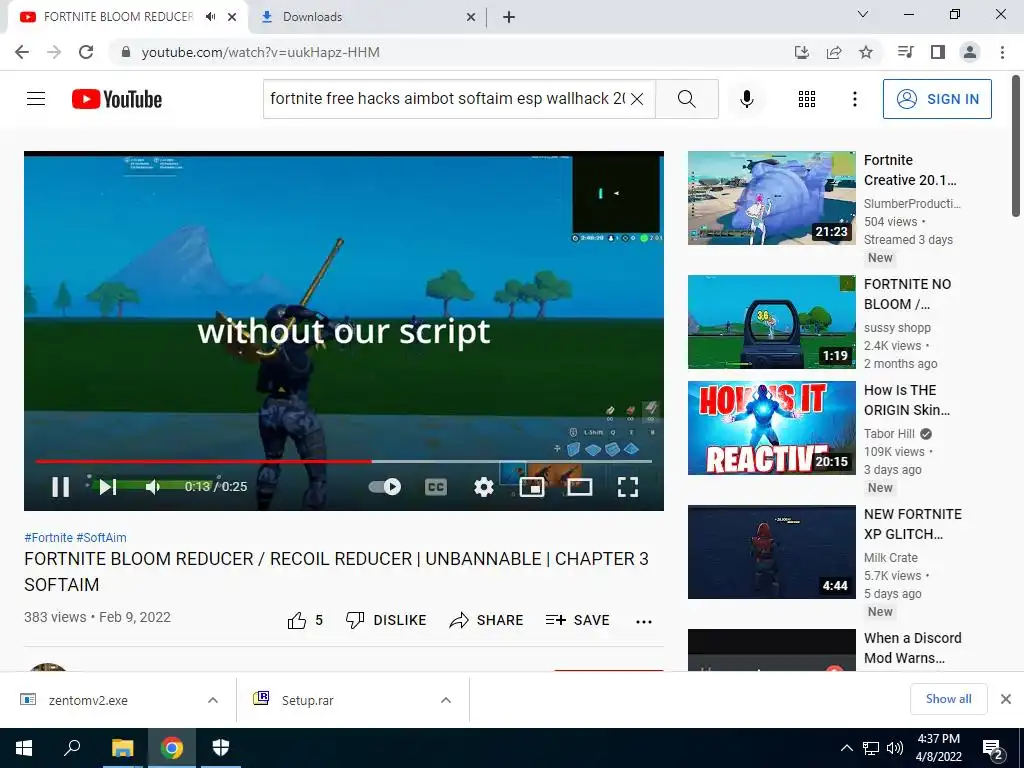1024x768 pixels.
Task: Open a new browser tab
Action: [x=509, y=17]
